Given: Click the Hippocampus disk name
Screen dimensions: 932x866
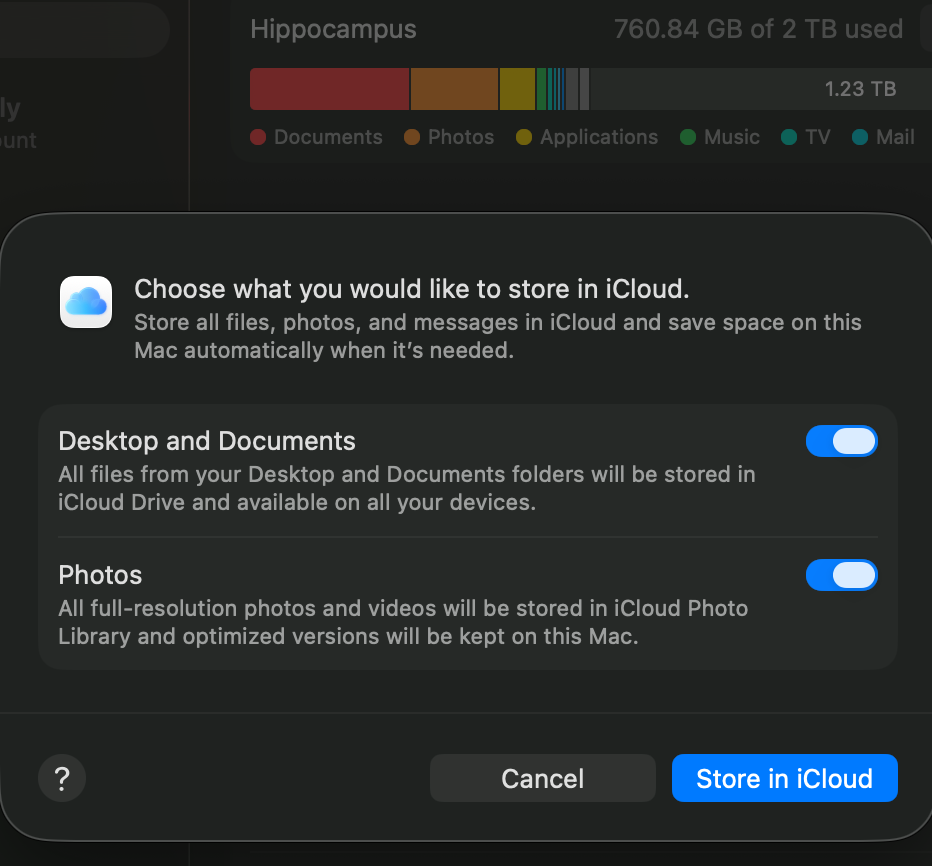Looking at the screenshot, I should coord(333,29).
